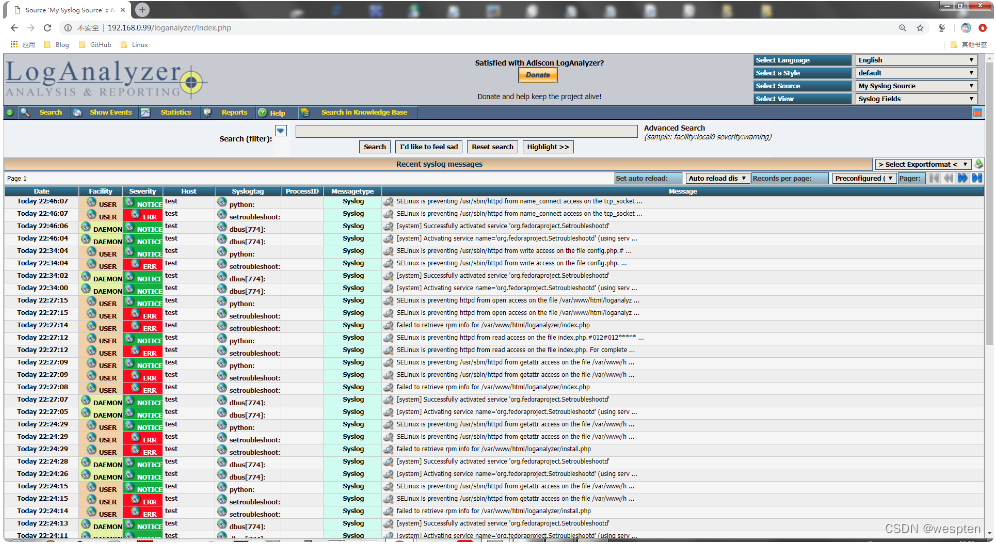Viewport: 996px width, 545px height.
Task: Click the Reset search button
Action: coord(492,147)
